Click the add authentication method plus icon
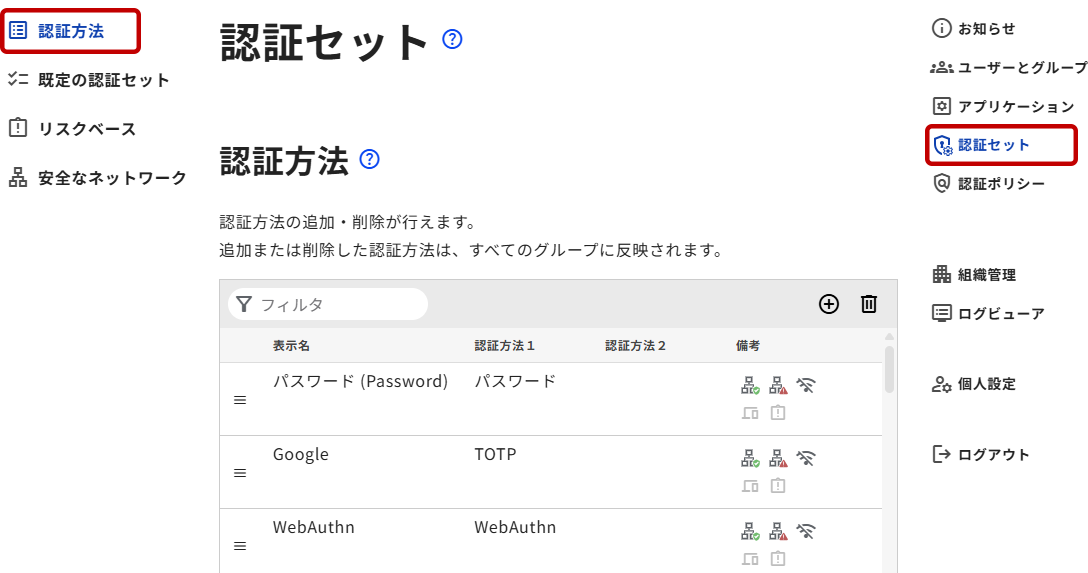Viewport: 1088px width, 573px height. (829, 304)
